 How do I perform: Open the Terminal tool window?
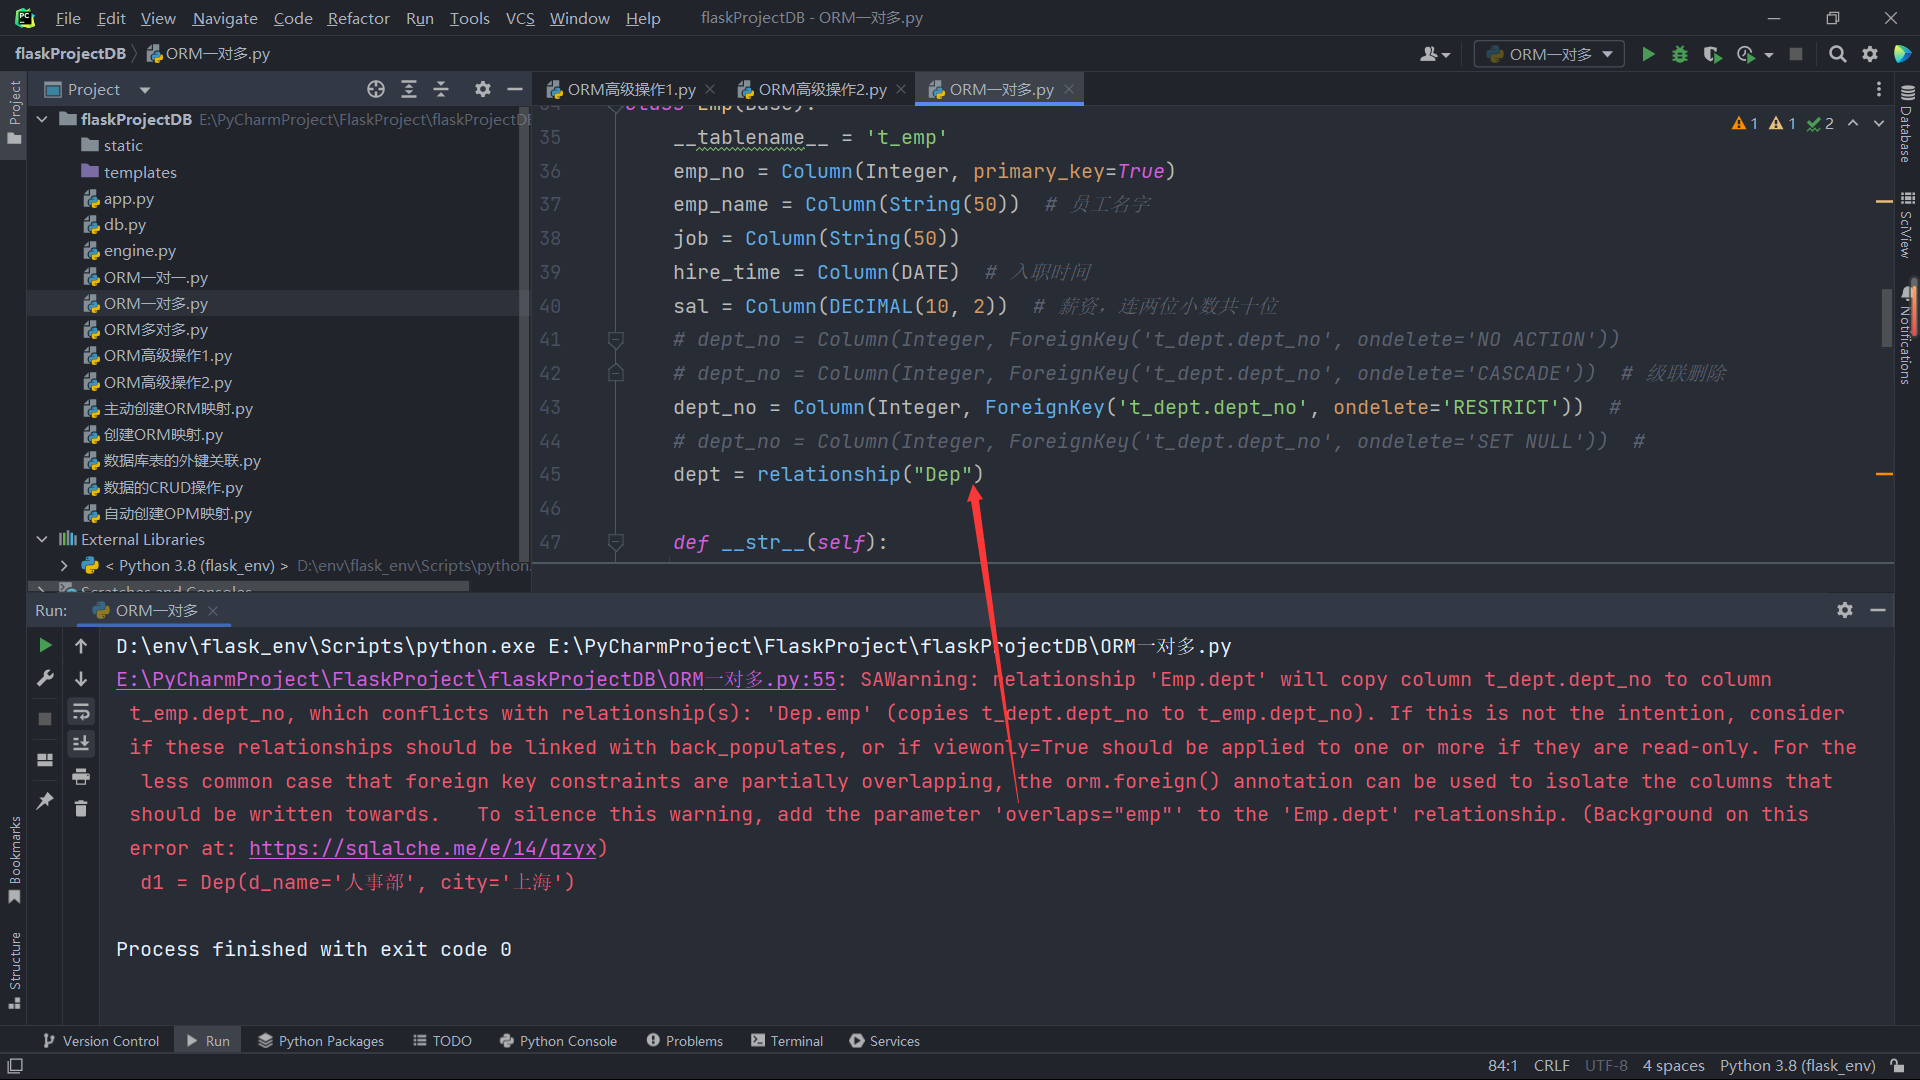(787, 1041)
